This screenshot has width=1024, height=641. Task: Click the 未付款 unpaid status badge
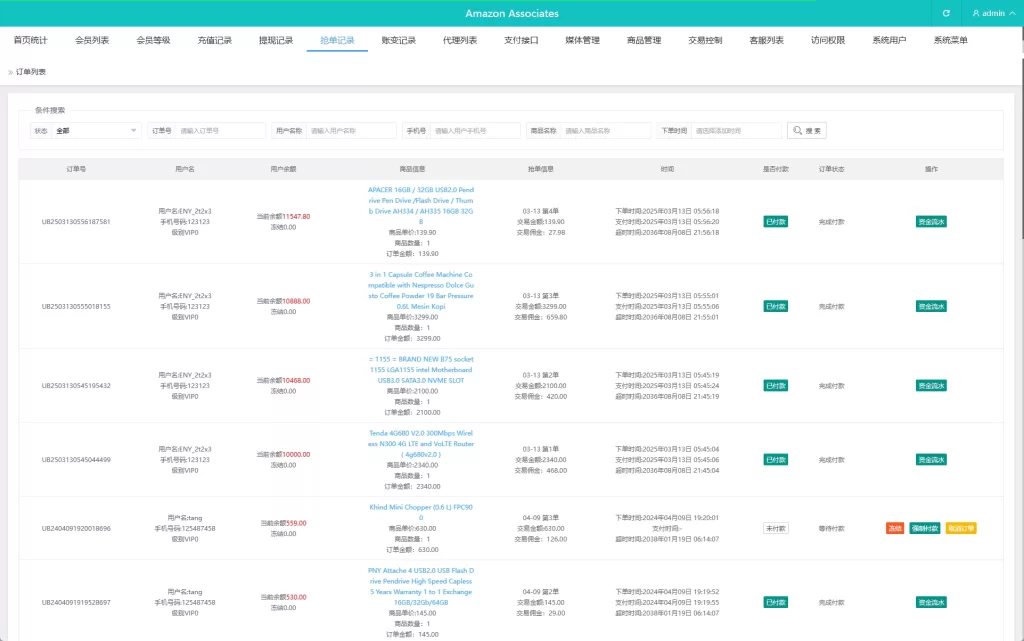(x=775, y=528)
